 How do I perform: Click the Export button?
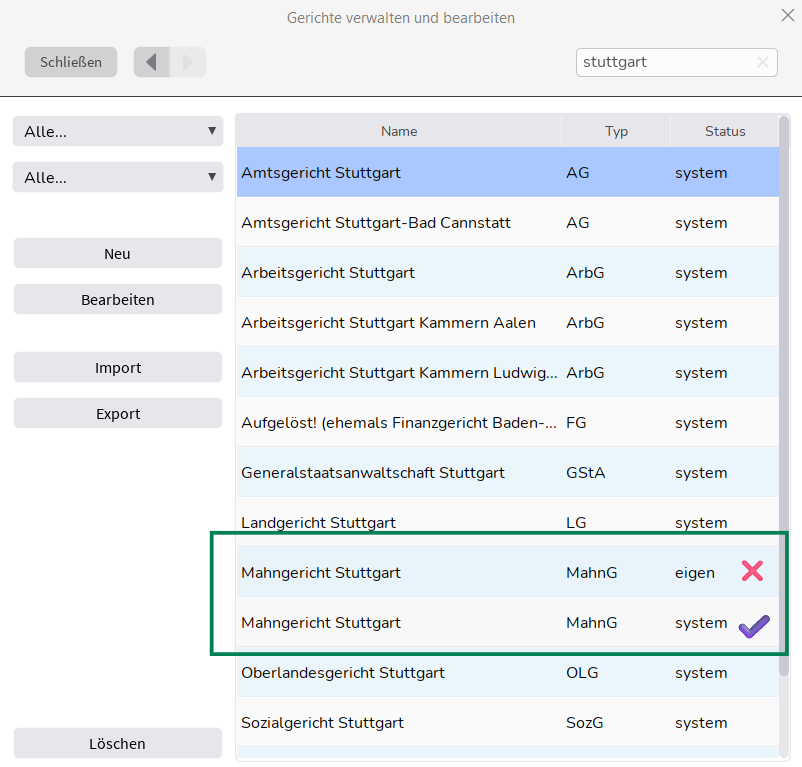[118, 414]
